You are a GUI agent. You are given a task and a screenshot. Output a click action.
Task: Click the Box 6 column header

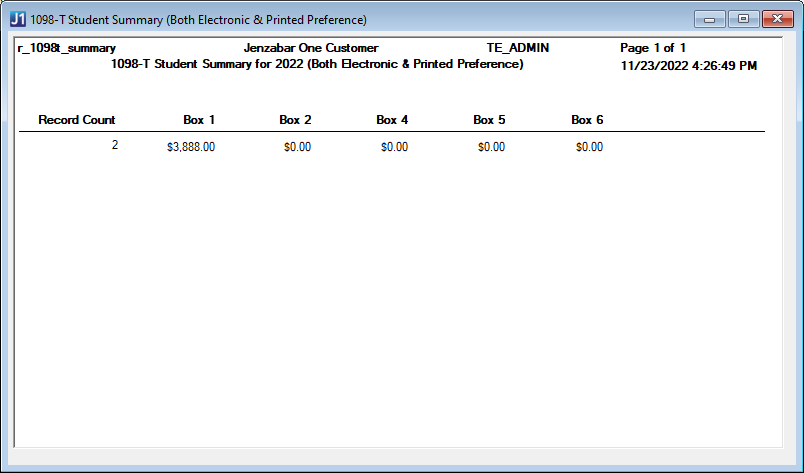[587, 120]
